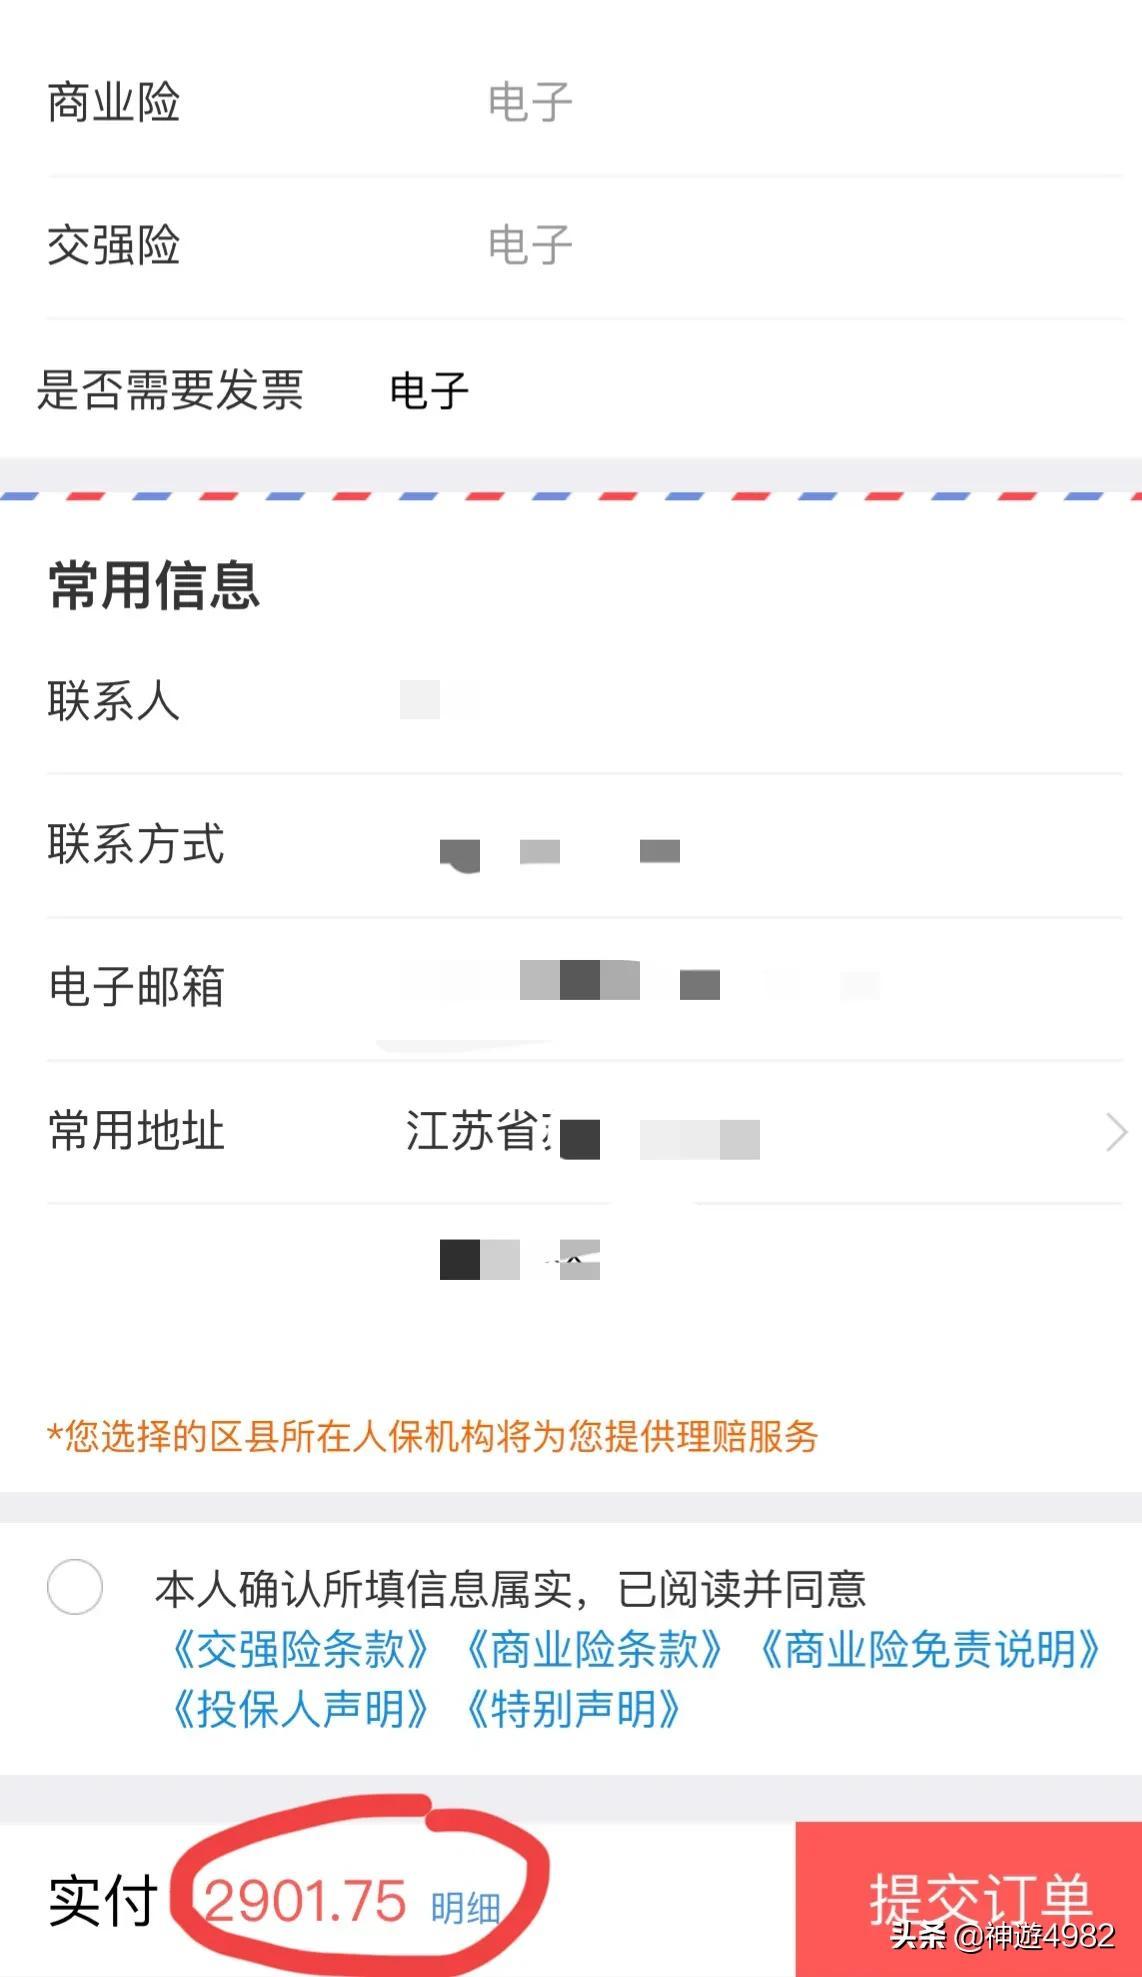Tap the orange 理赔服务 notice text
1142x1977 pixels.
point(433,1437)
